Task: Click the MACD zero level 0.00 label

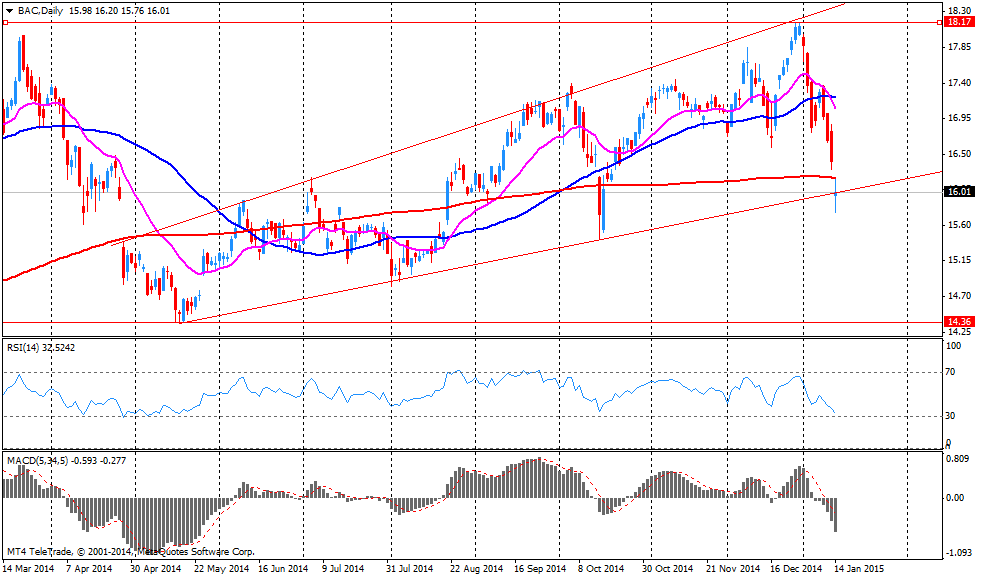Action: [955, 498]
